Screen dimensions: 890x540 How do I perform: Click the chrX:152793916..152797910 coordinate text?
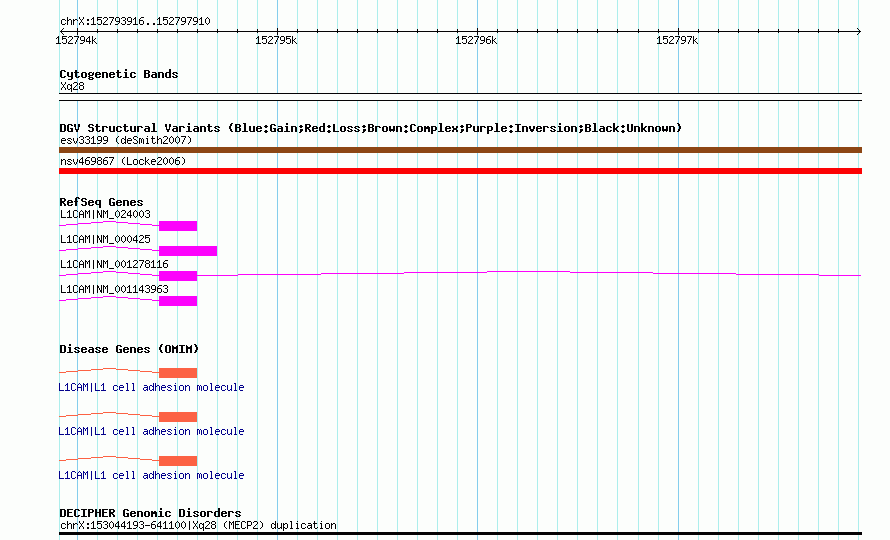135,22
